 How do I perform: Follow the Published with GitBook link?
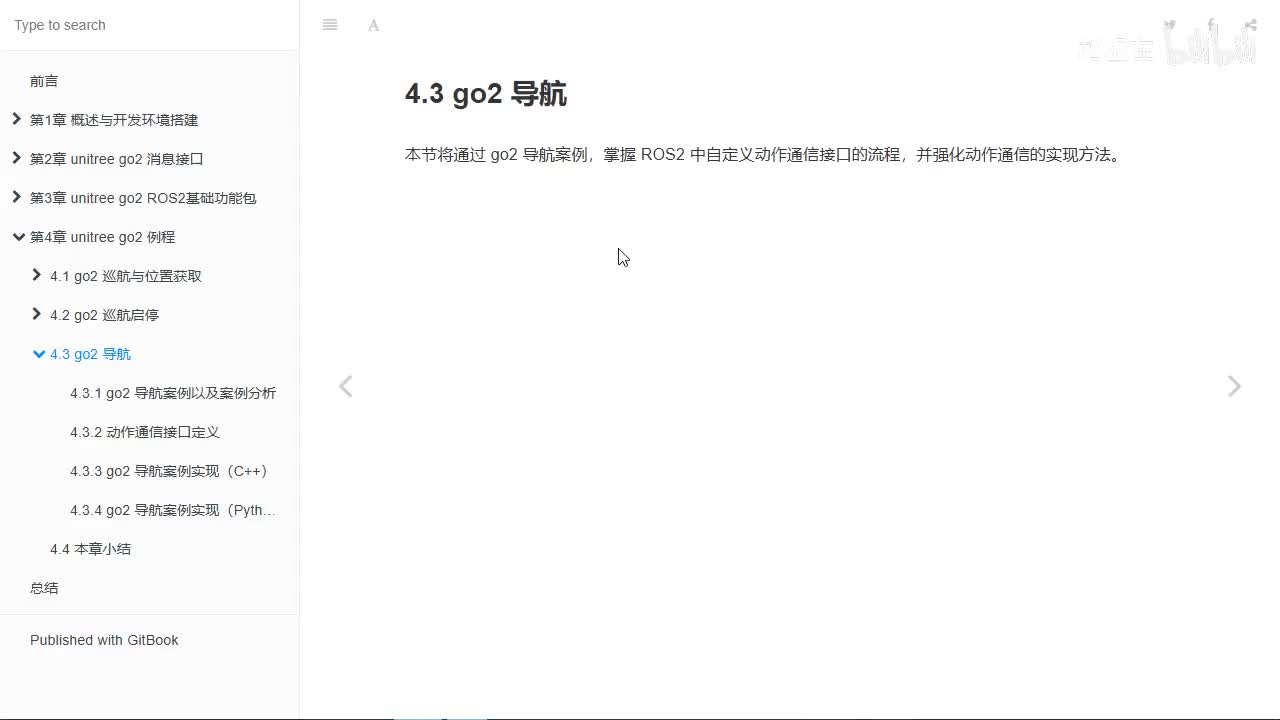[104, 640]
